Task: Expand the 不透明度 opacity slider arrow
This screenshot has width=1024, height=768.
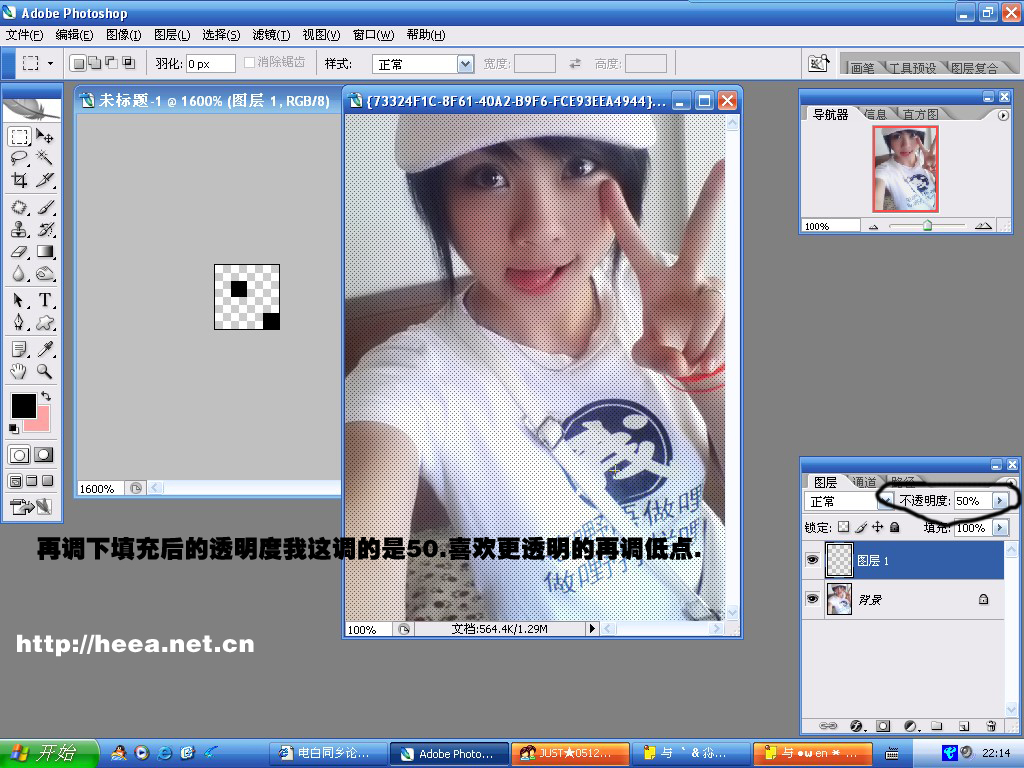Action: [999, 500]
